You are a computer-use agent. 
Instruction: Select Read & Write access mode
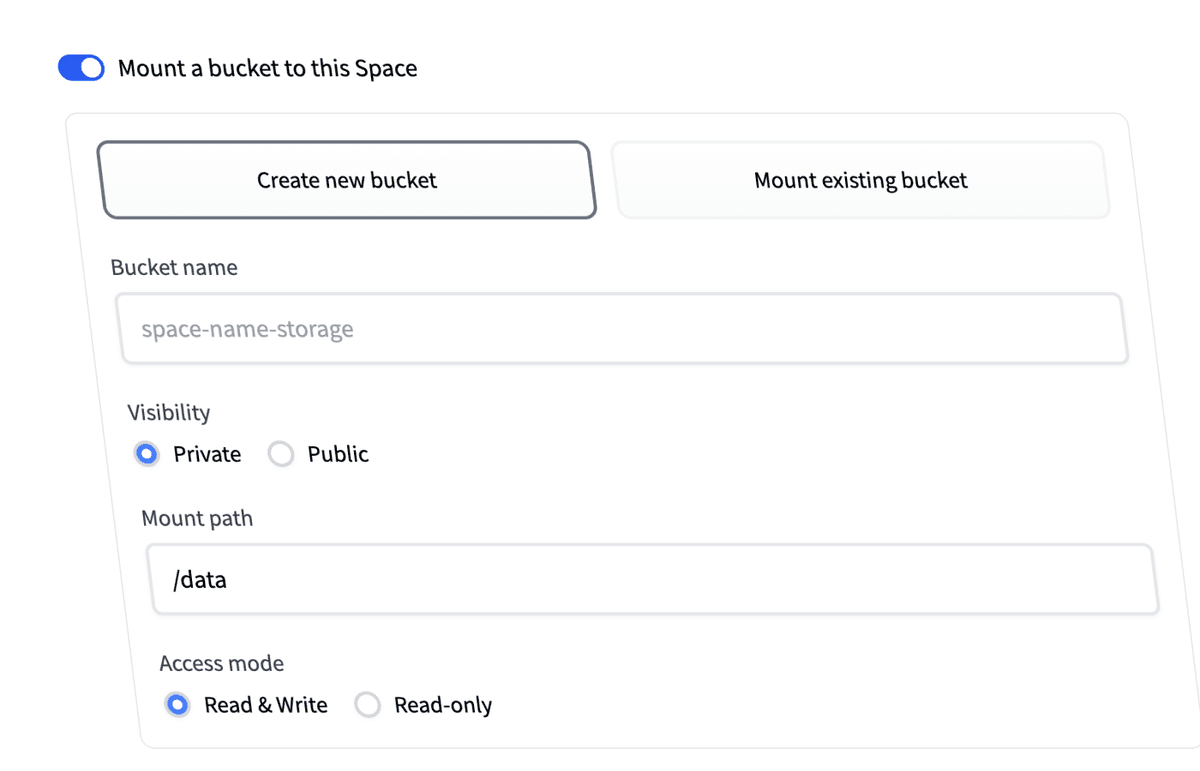177,705
